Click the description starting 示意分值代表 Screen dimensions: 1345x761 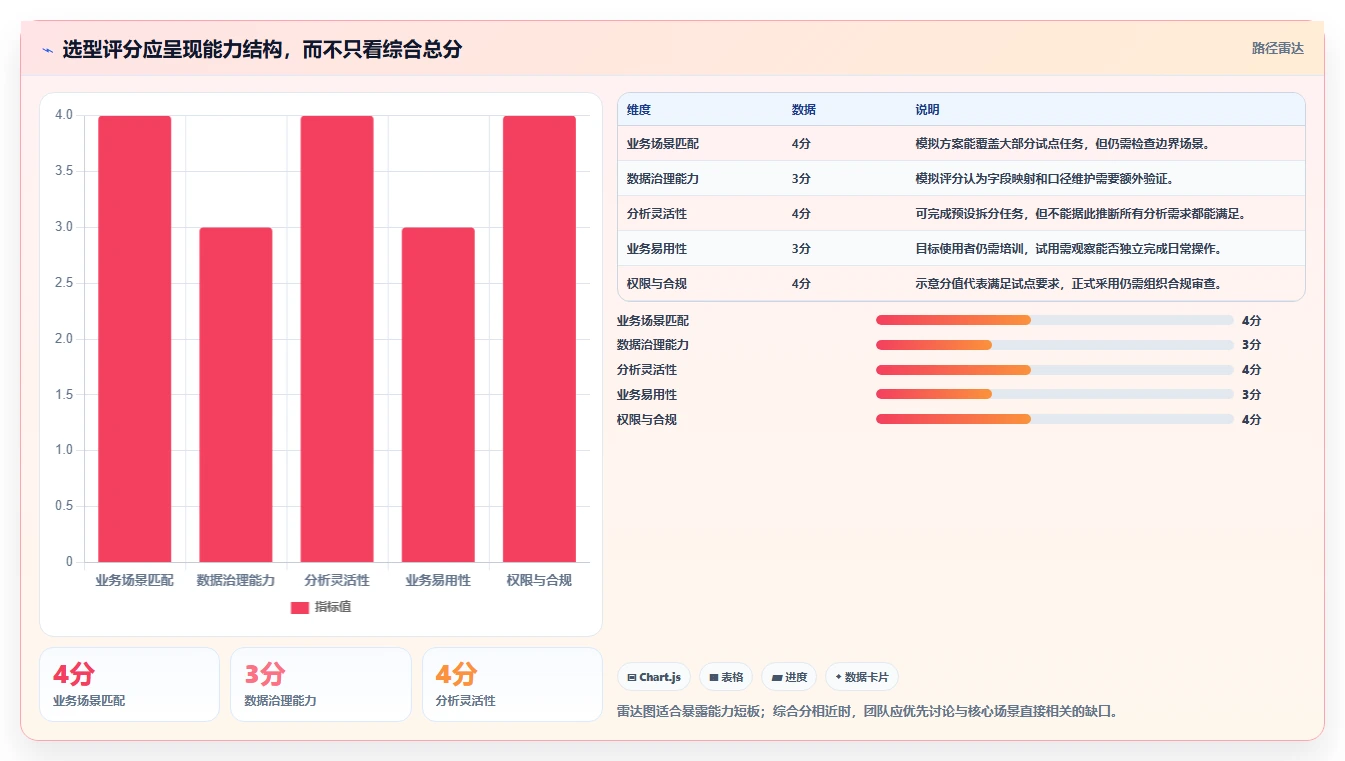1069,284
